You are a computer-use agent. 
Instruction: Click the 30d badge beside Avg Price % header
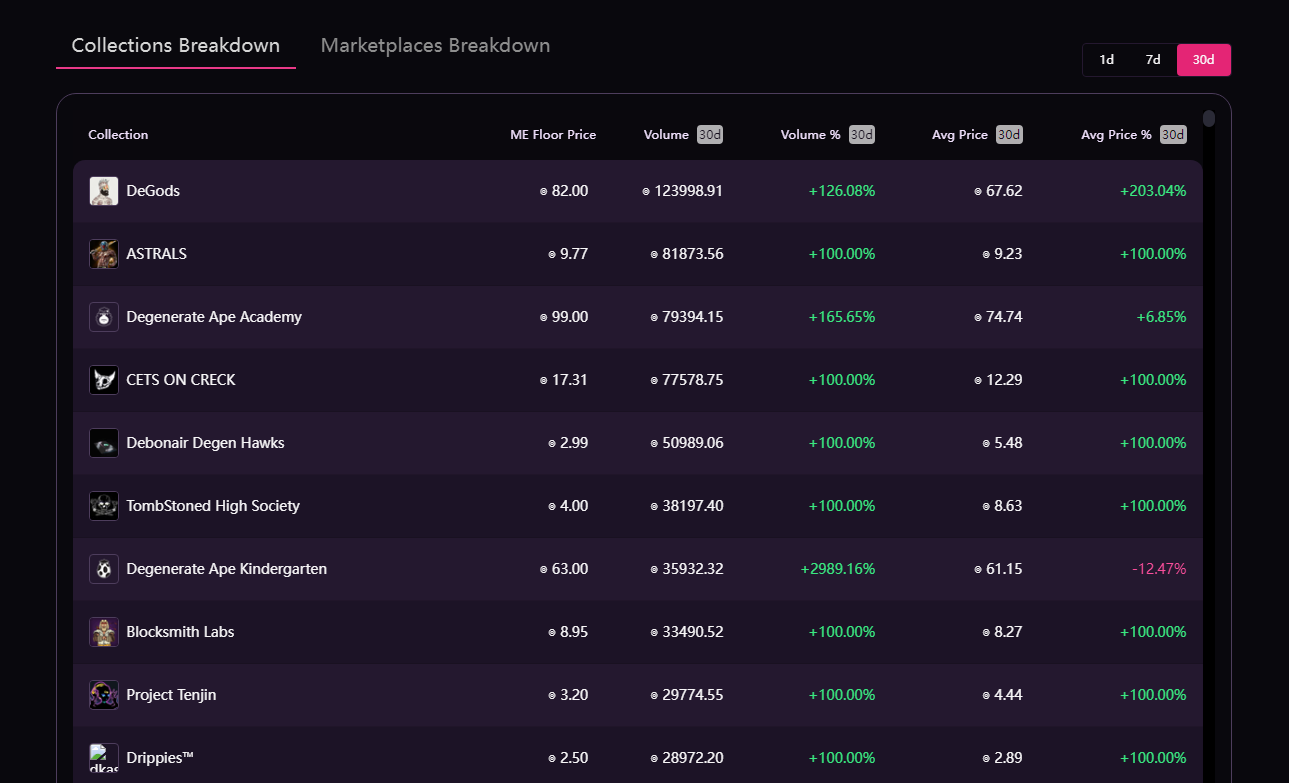coord(1174,135)
